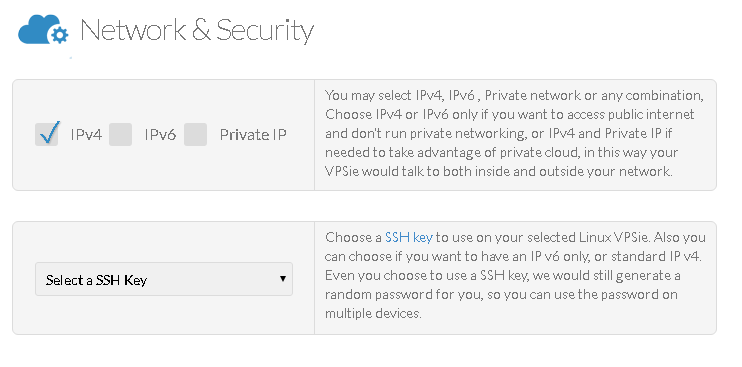Uncheck the IPv4 checkbox
The height and width of the screenshot is (367, 742).
click(46, 135)
